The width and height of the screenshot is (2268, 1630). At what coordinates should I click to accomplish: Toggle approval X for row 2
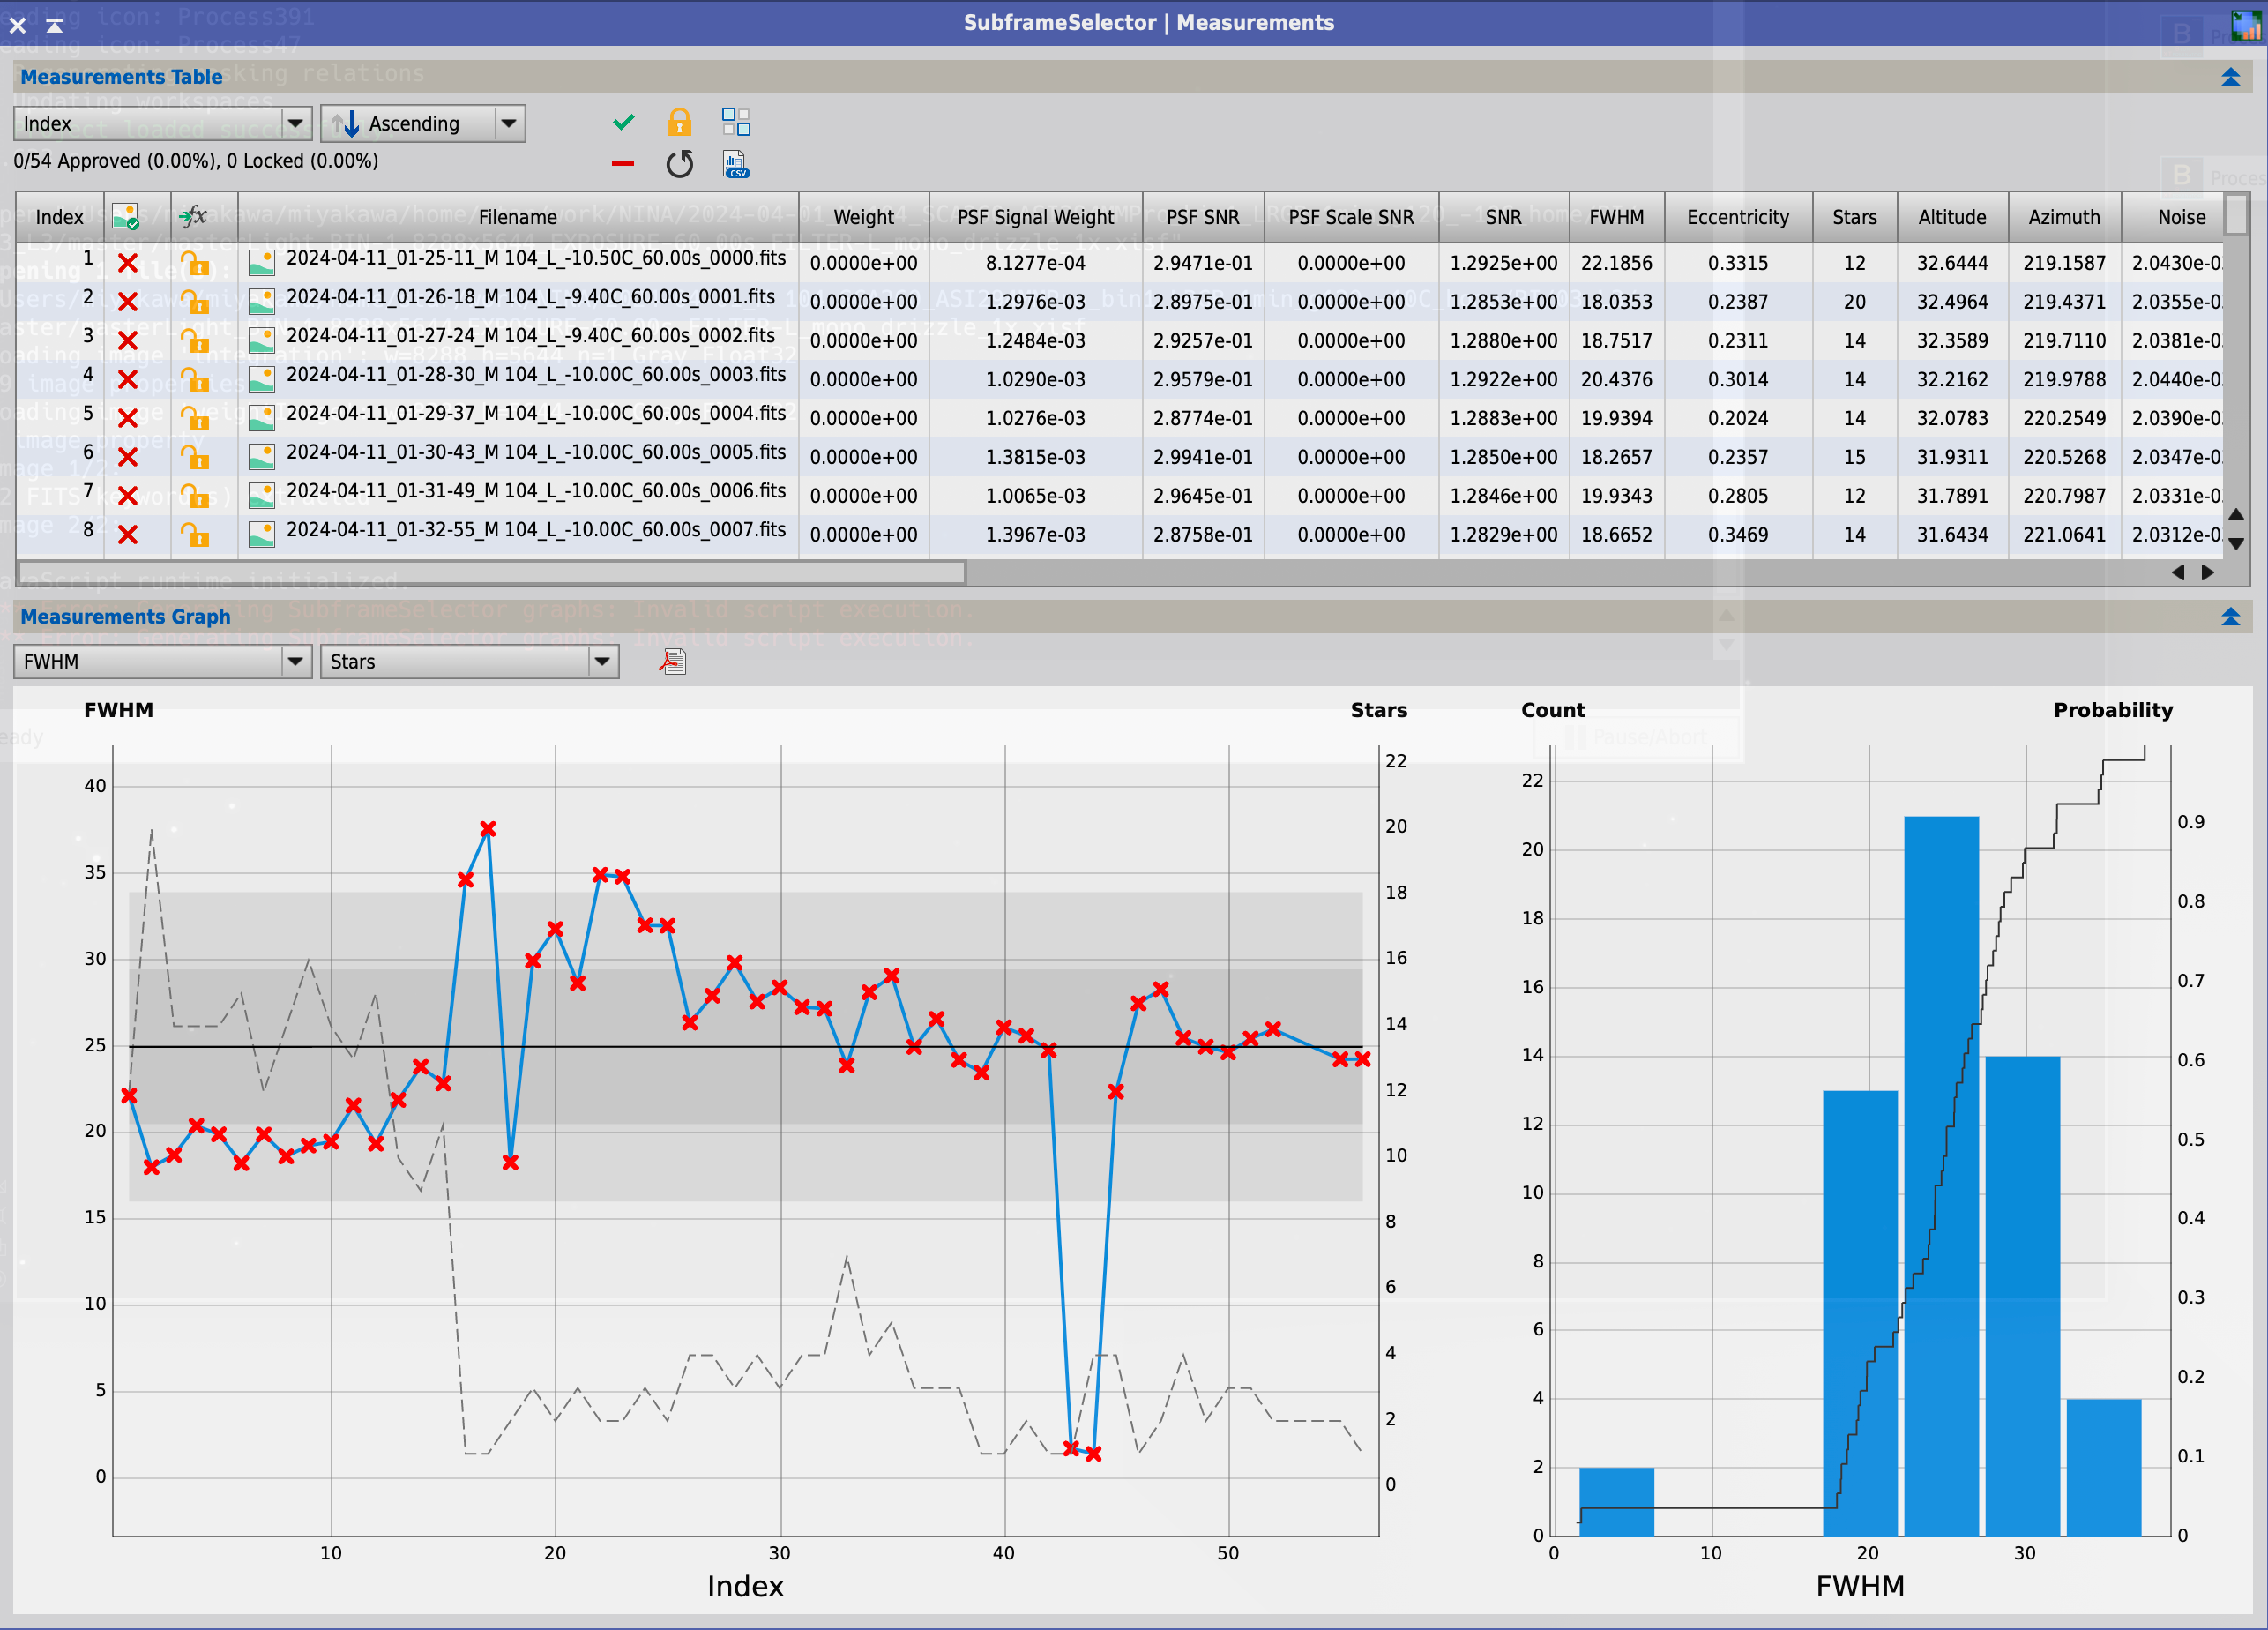[x=128, y=302]
